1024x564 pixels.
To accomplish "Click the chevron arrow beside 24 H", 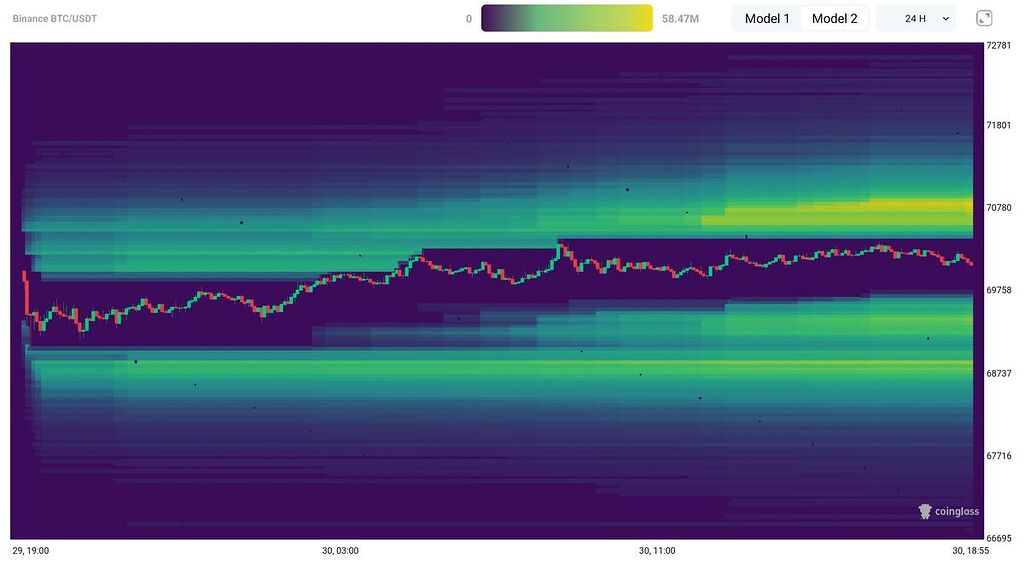I will click(945, 18).
